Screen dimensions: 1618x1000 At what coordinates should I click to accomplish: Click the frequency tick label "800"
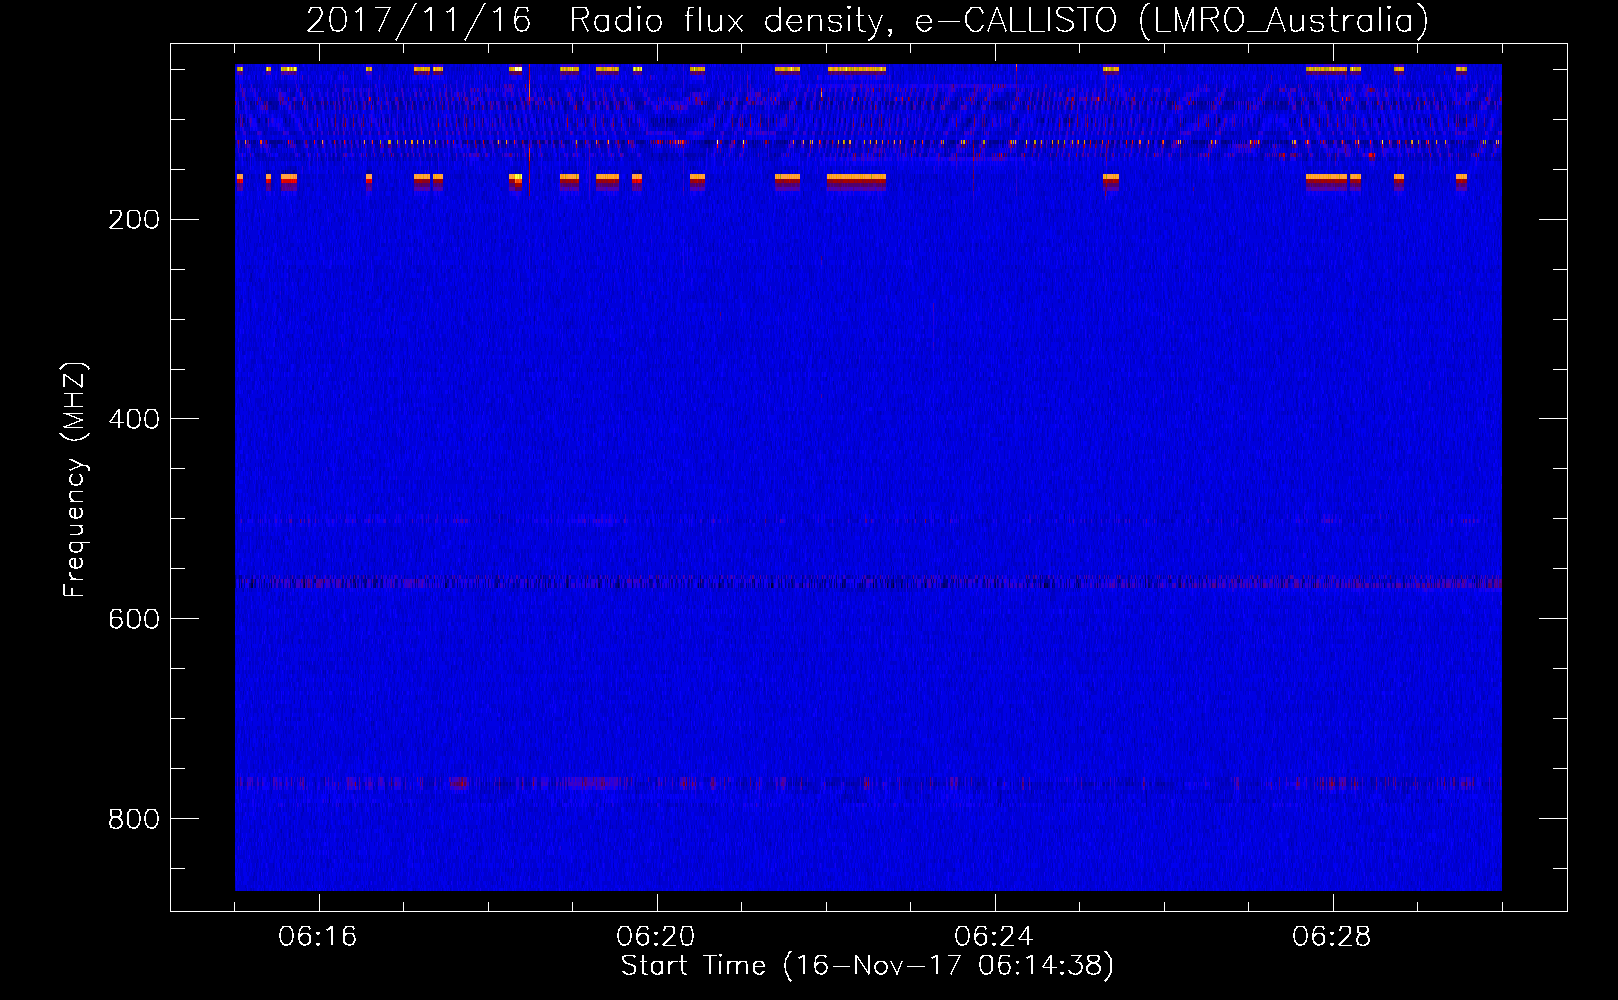[134, 819]
